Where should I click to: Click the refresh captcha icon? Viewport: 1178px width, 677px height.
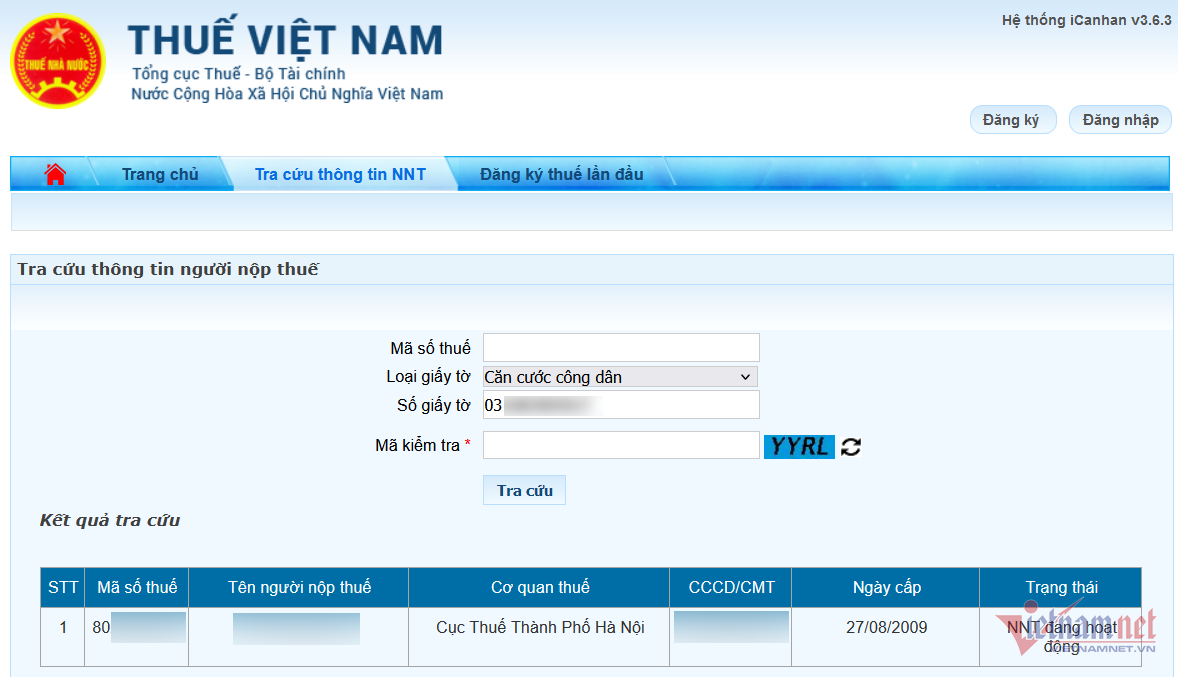851,447
